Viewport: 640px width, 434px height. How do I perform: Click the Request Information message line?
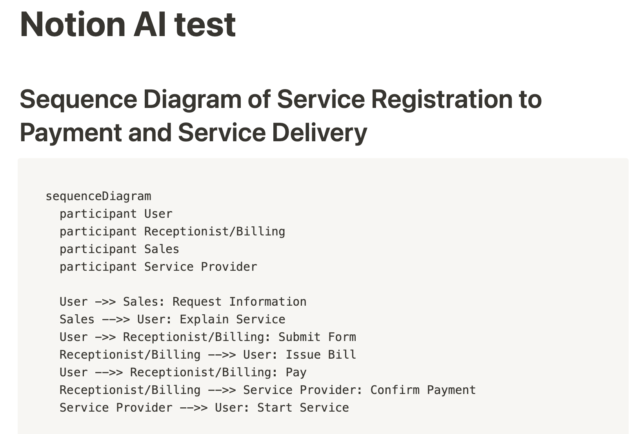[183, 302]
